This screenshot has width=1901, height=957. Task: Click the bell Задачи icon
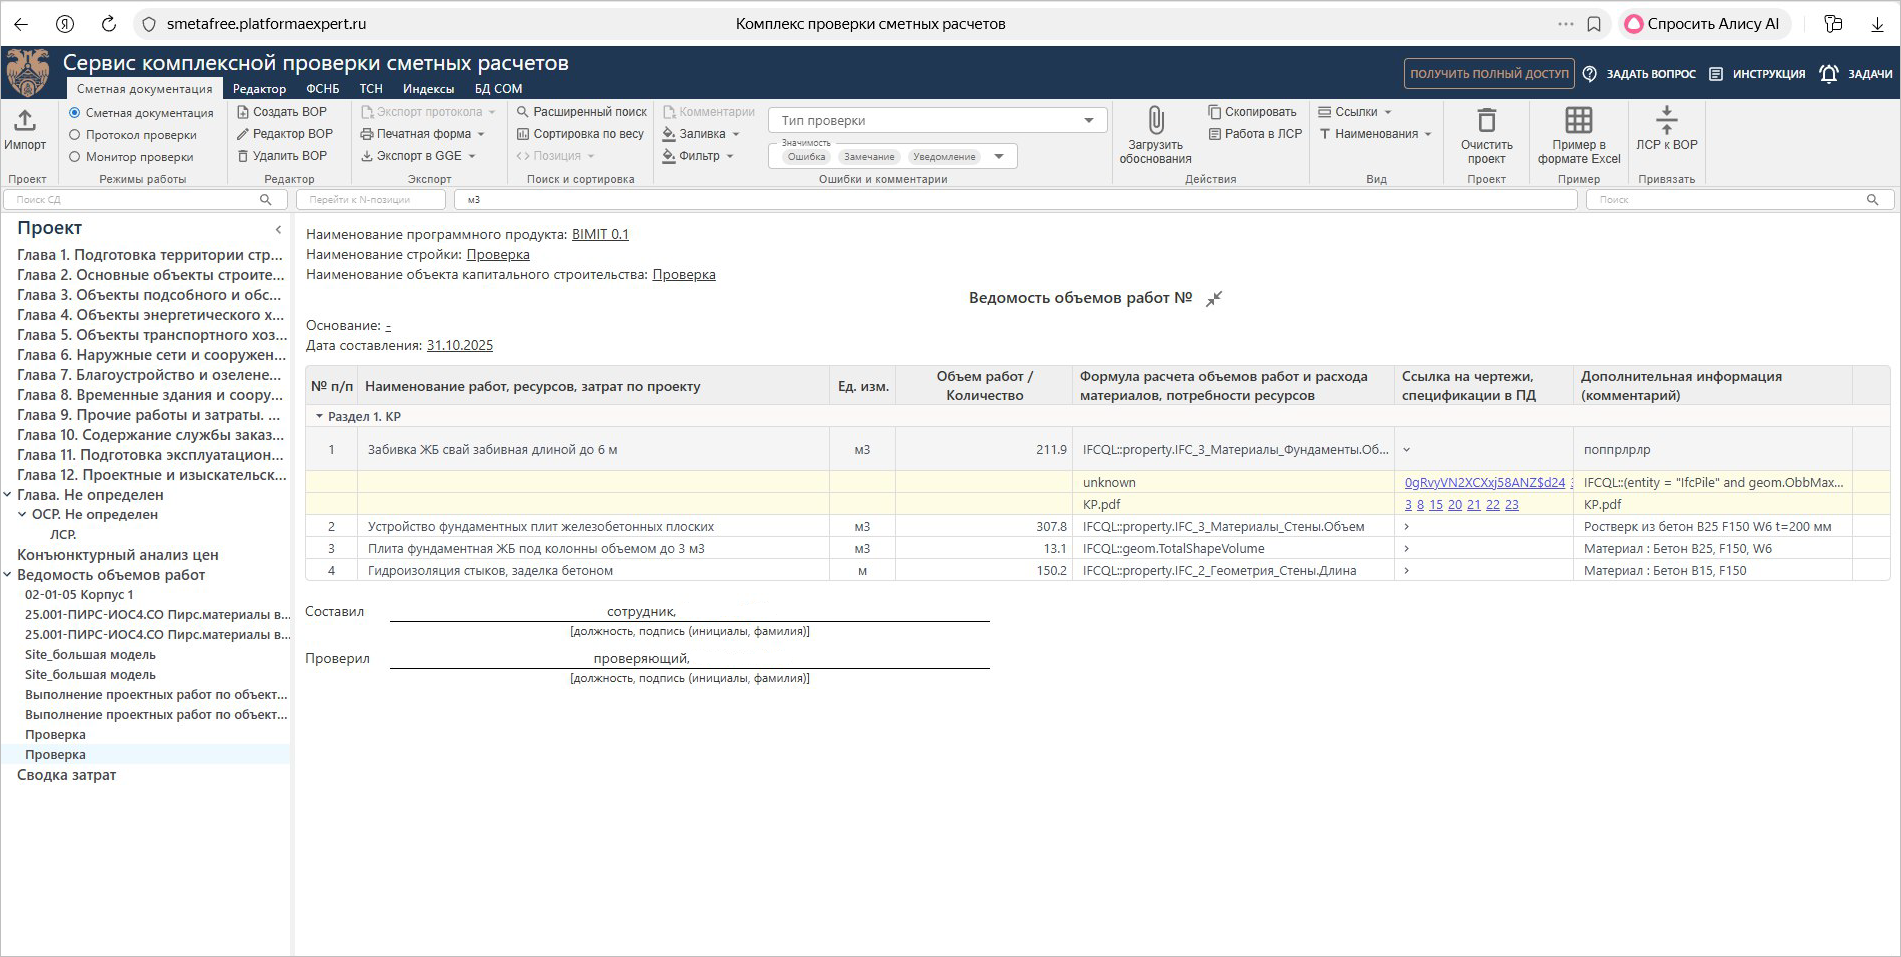1828,74
